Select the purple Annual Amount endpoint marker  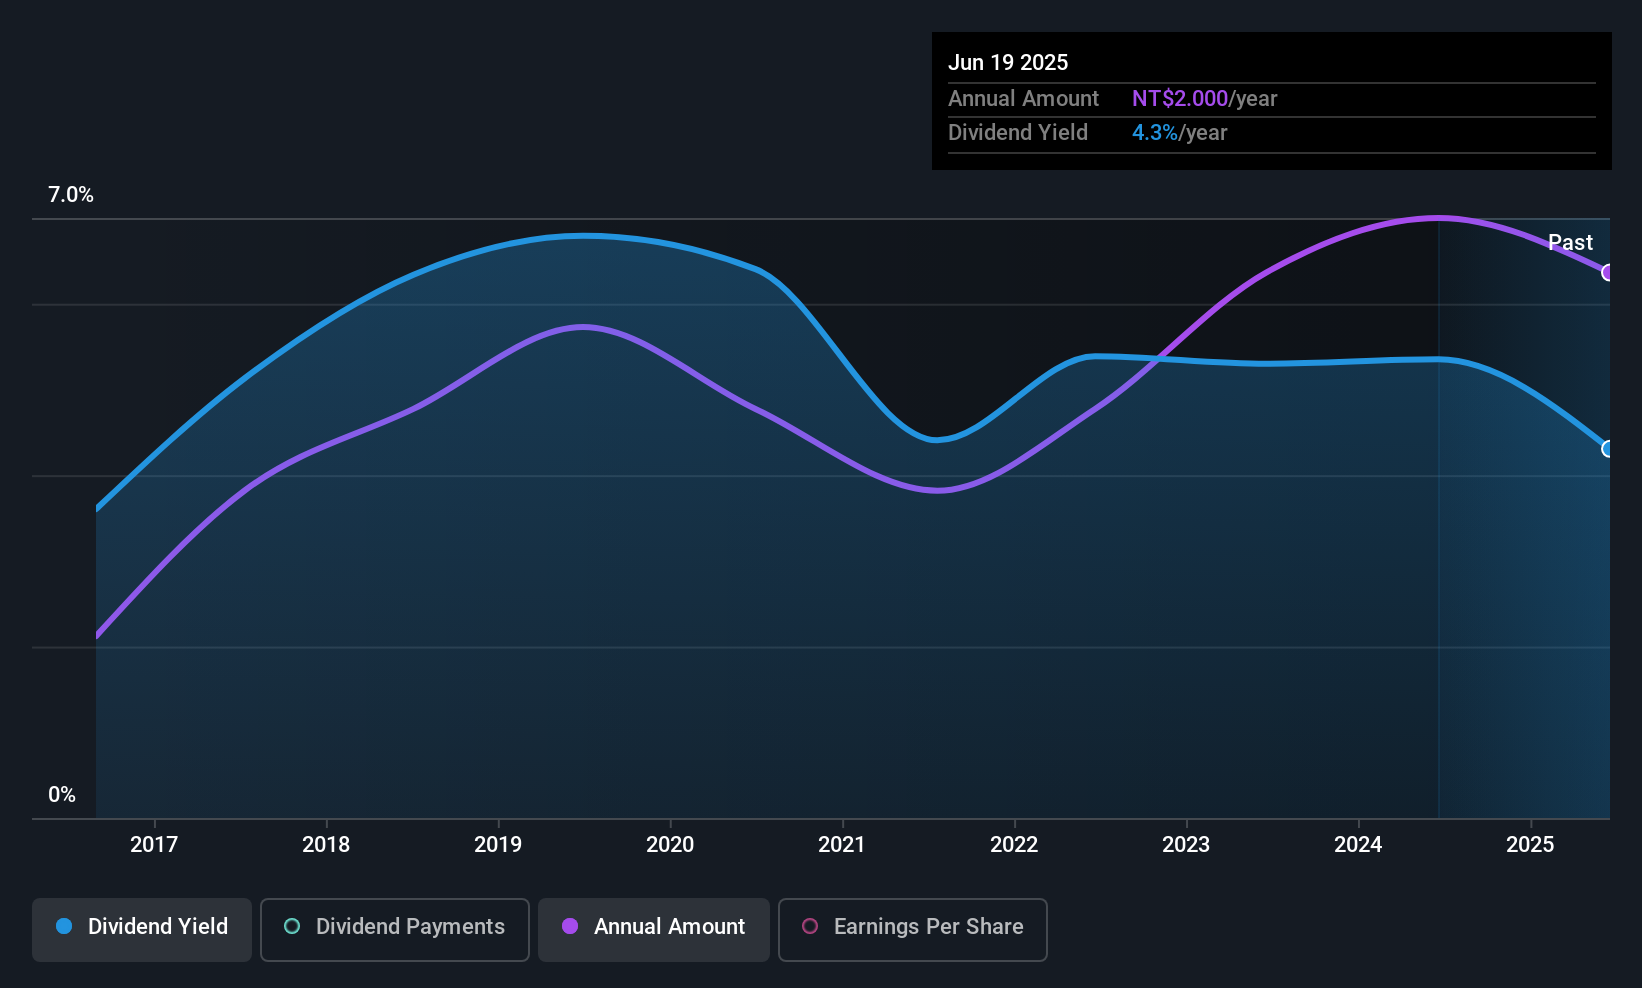coord(1608,272)
